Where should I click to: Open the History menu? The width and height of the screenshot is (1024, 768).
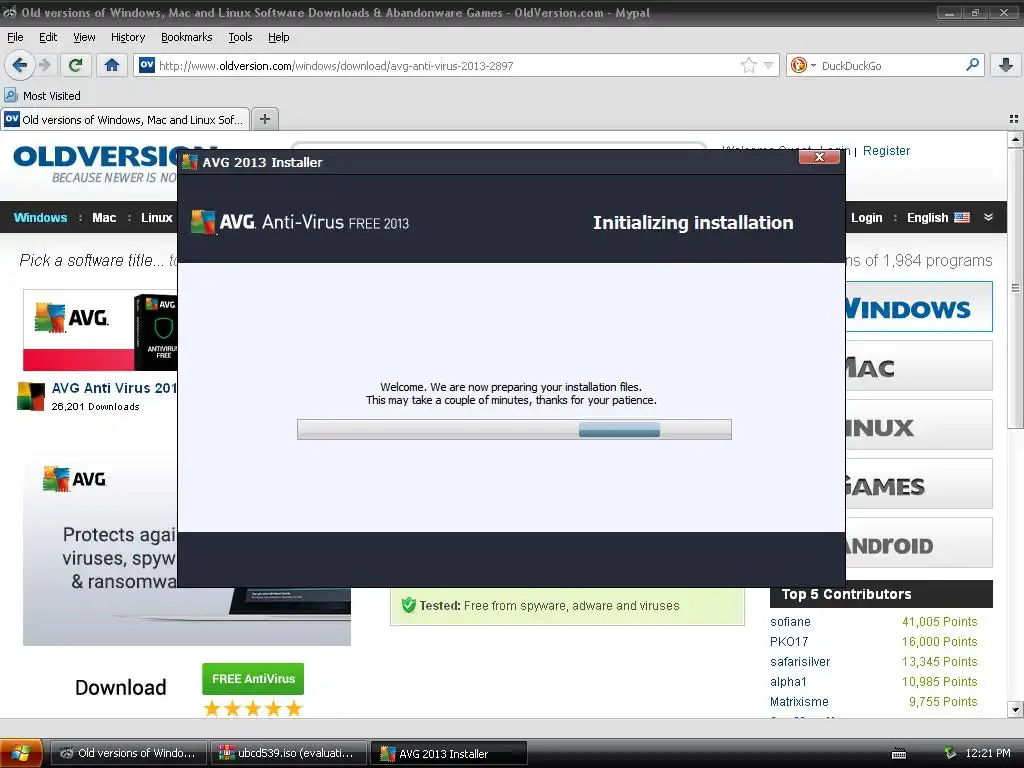127,37
